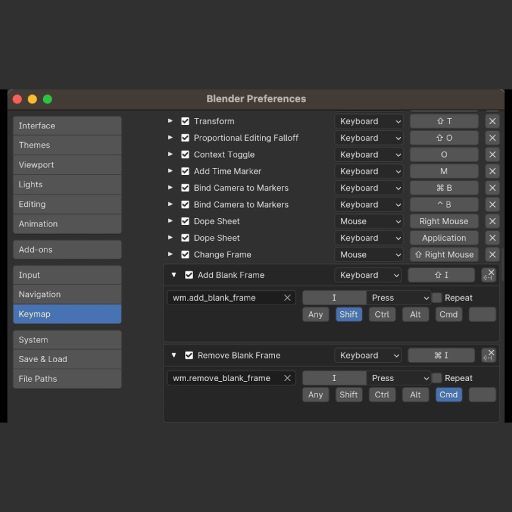The image size is (512, 512).
Task: Remove the Change Frame keymap item
Action: coord(492,255)
